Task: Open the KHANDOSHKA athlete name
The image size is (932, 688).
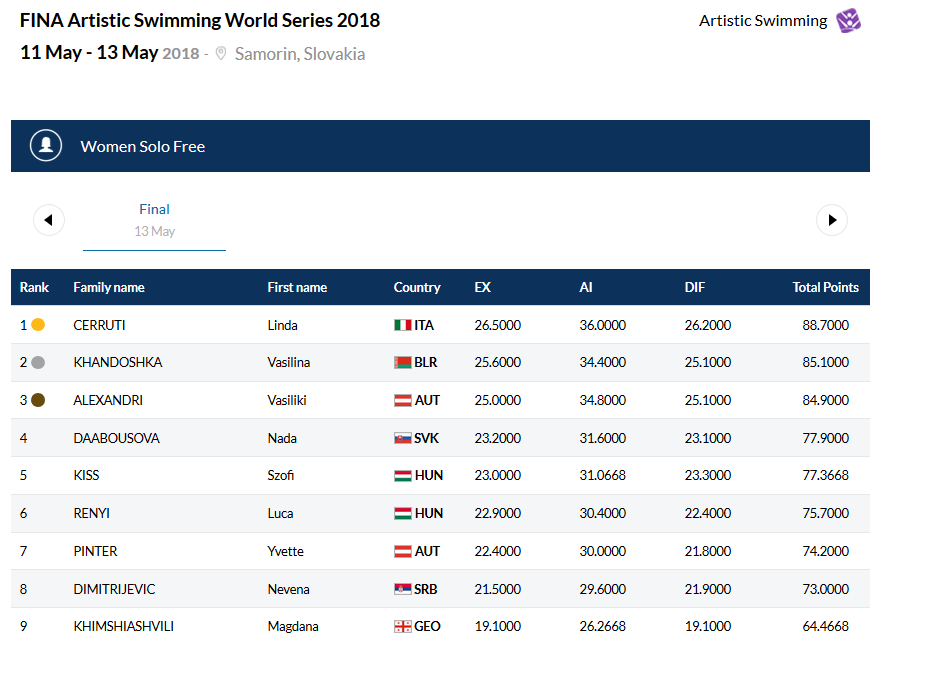Action: [117, 363]
